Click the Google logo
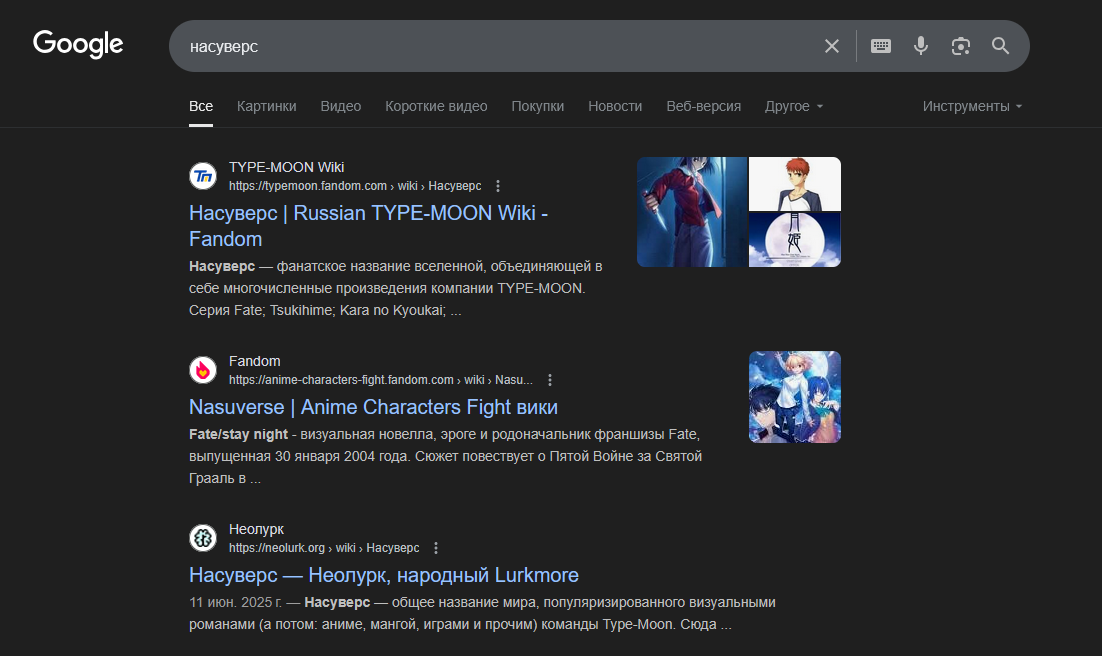1102x656 pixels. pyautogui.click(x=78, y=44)
